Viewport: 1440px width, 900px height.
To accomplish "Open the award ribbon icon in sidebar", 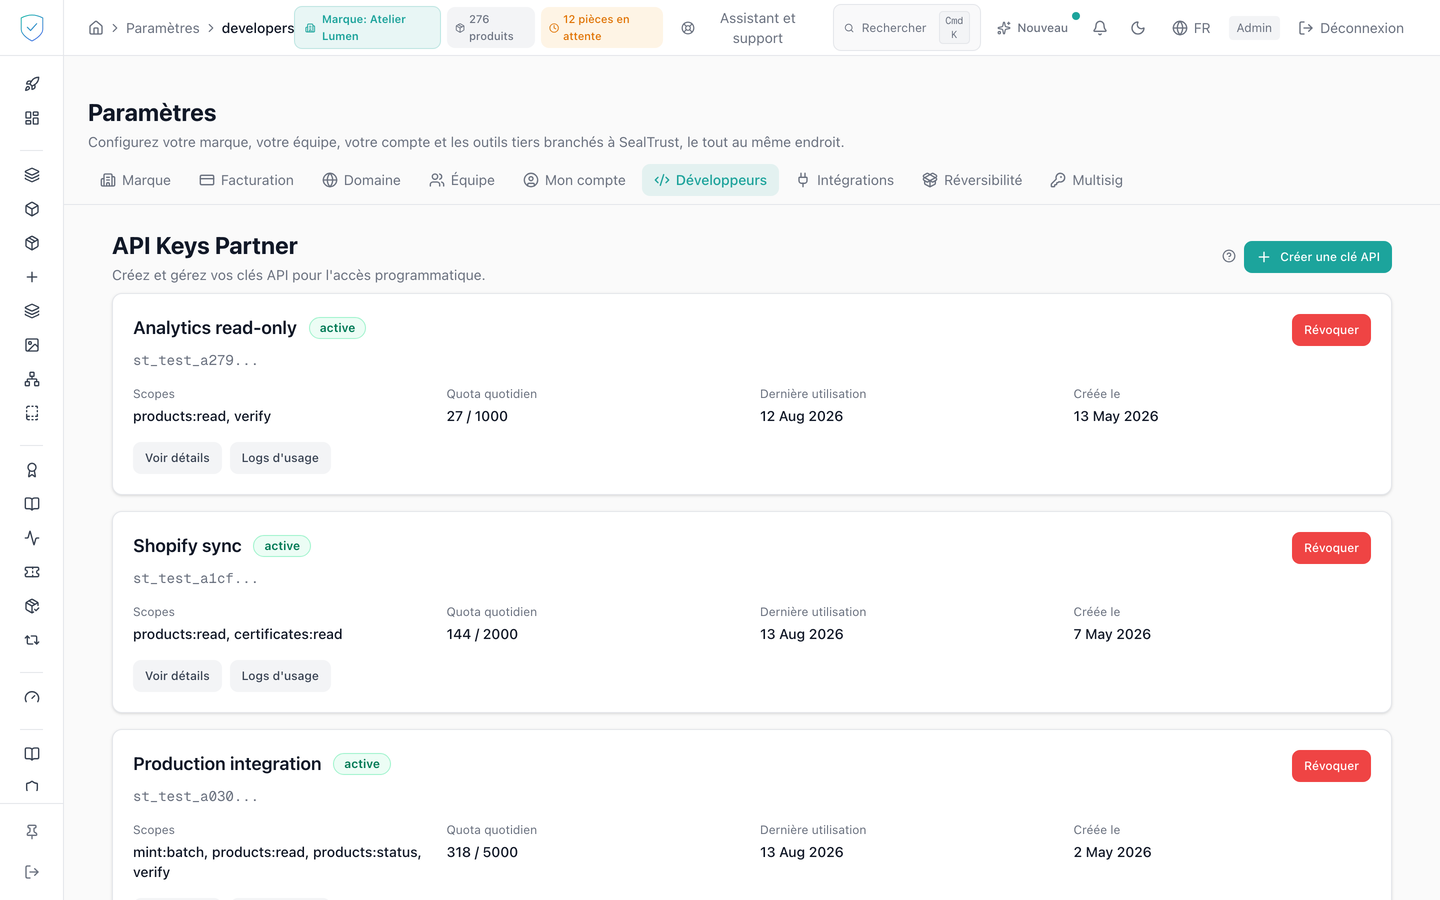I will coord(32,470).
